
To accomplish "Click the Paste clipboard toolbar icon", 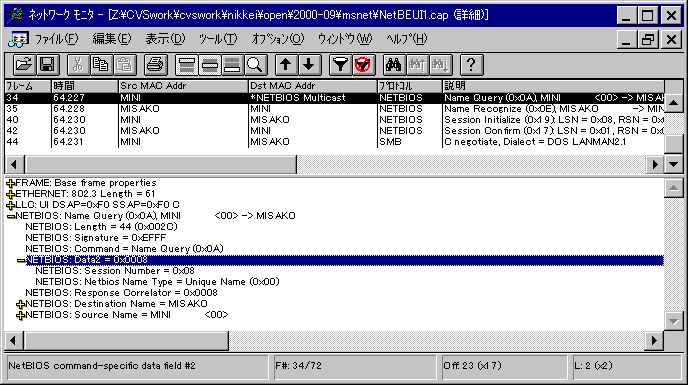I will pyautogui.click(x=124, y=65).
